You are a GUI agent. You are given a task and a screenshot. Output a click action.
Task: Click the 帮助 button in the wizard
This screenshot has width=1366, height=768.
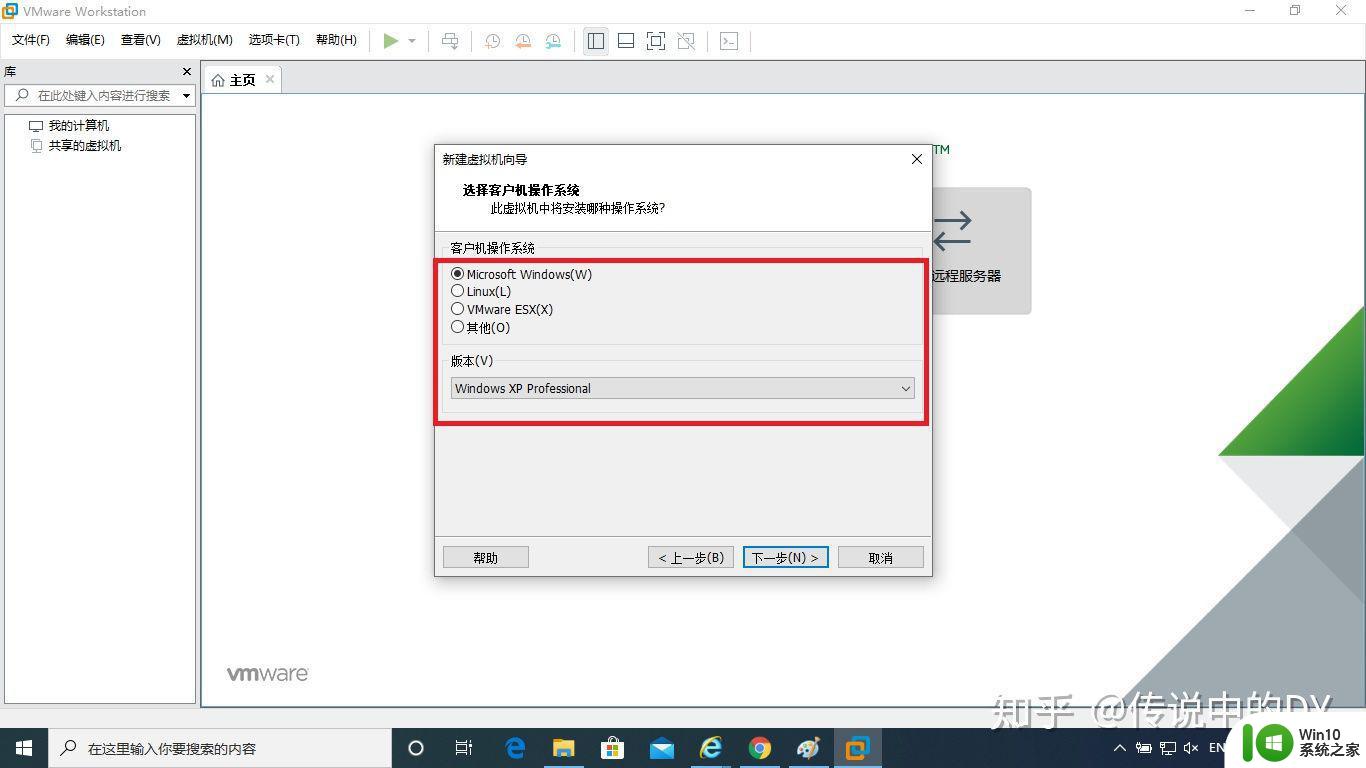click(486, 557)
